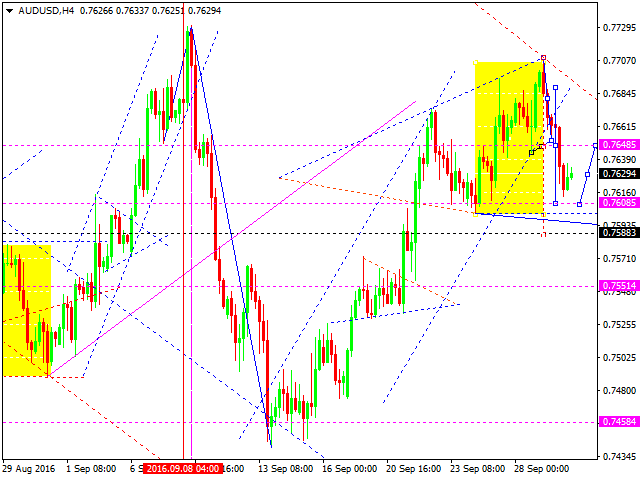This screenshot has width=640, height=480.
Task: Select the magenta level label 0.74584
Action: [619, 421]
